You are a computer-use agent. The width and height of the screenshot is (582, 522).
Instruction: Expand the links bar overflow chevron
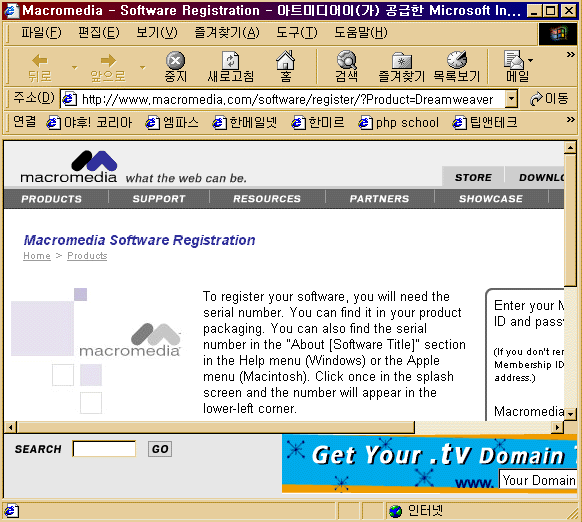click(570, 120)
